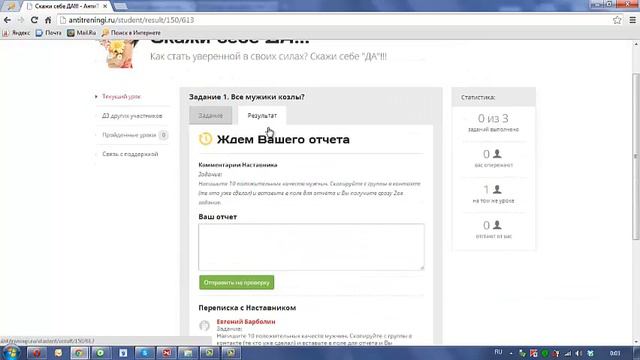Viewport: 640px width, 360px height.
Task: Click the 'Задание 1. Все мужики козлы?' heading
Action: tap(247, 97)
